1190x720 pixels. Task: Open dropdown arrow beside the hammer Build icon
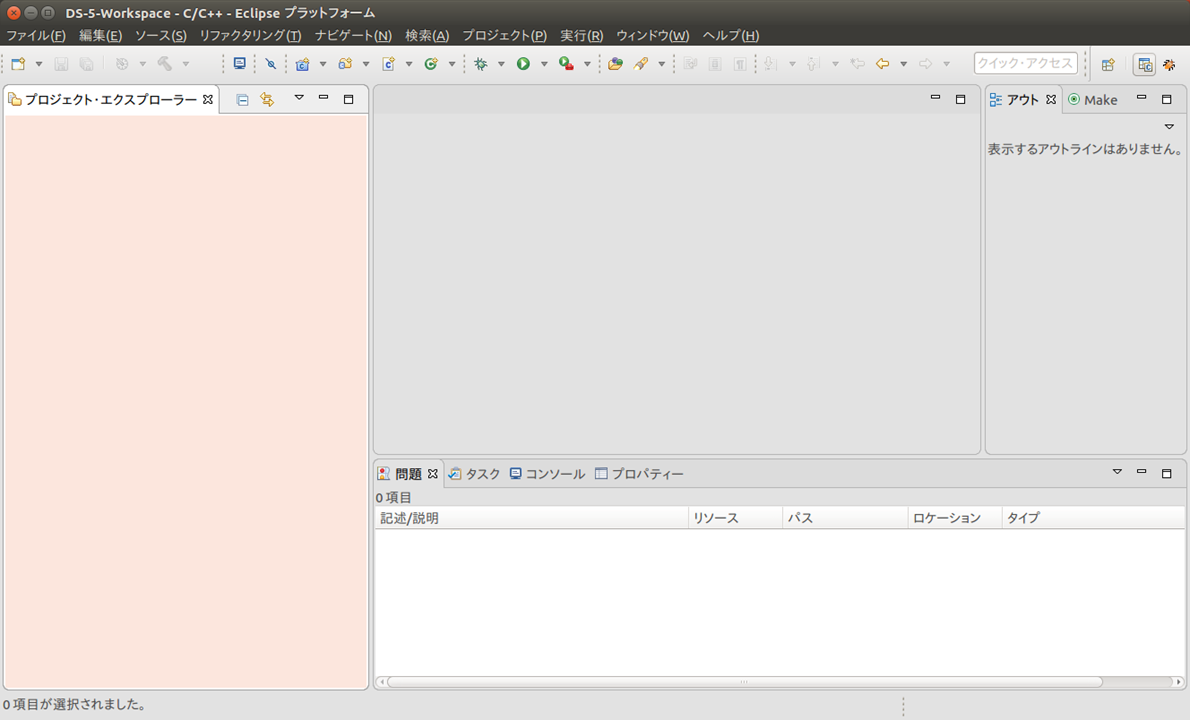(186, 64)
